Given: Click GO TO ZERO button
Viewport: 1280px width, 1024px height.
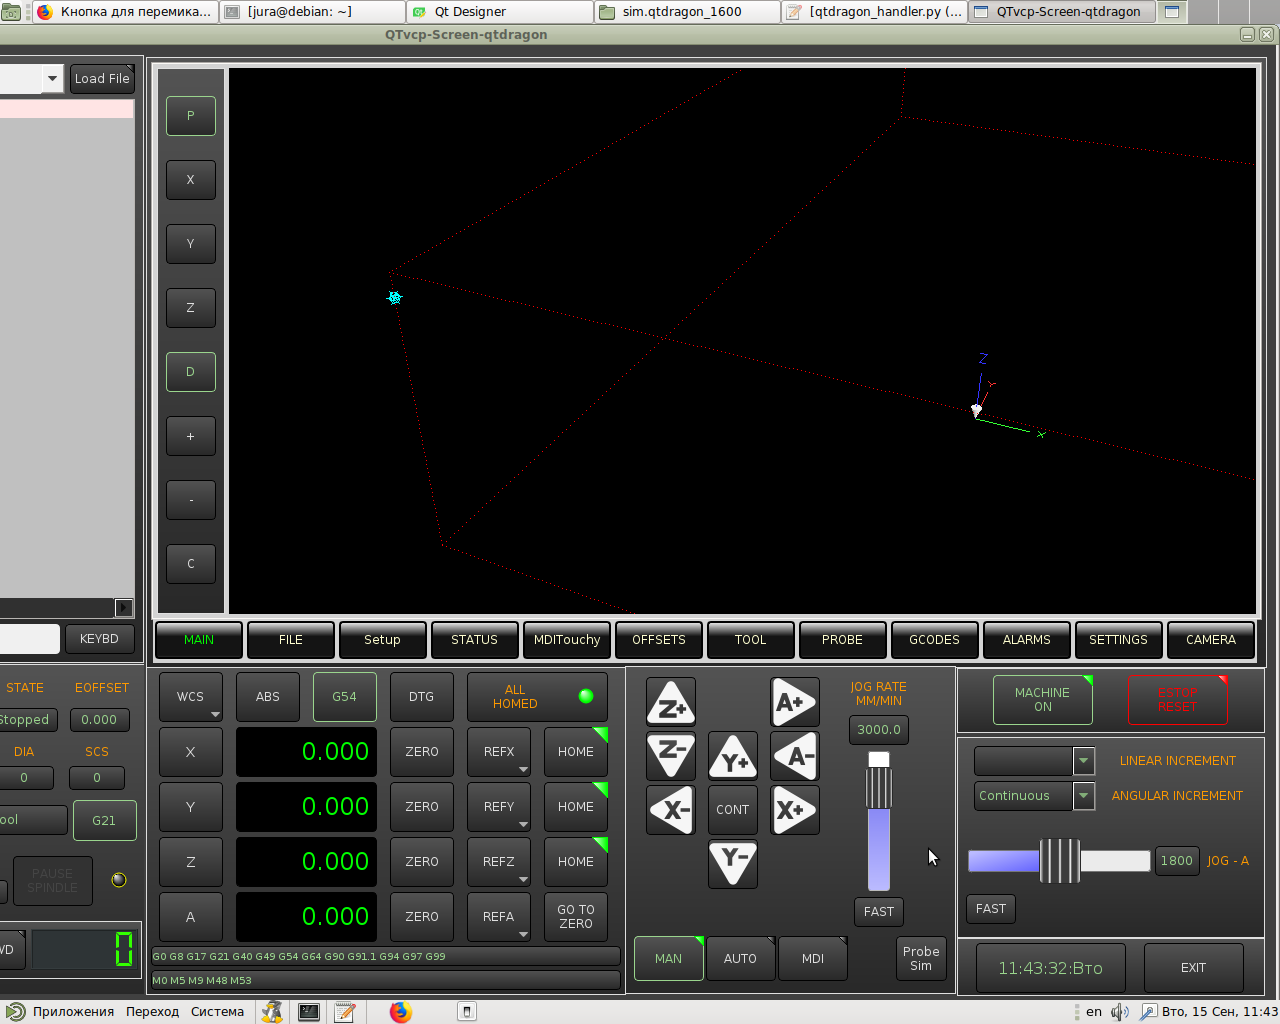Looking at the screenshot, I should tap(576, 917).
